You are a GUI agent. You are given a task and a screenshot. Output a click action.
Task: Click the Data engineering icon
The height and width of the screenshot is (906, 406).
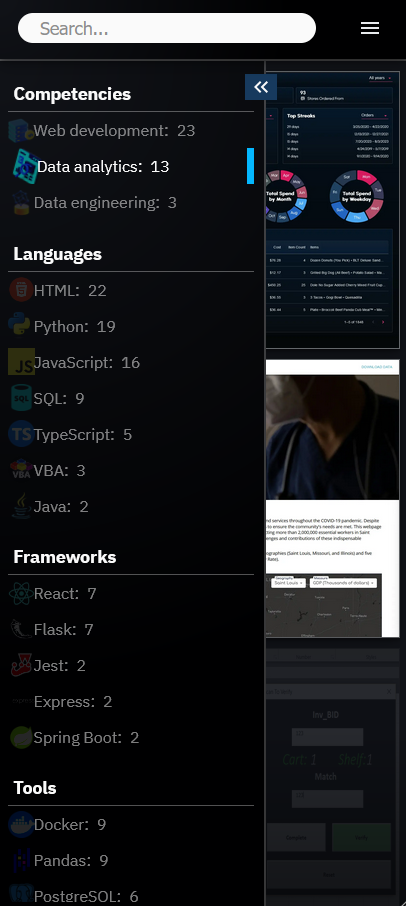point(21,203)
